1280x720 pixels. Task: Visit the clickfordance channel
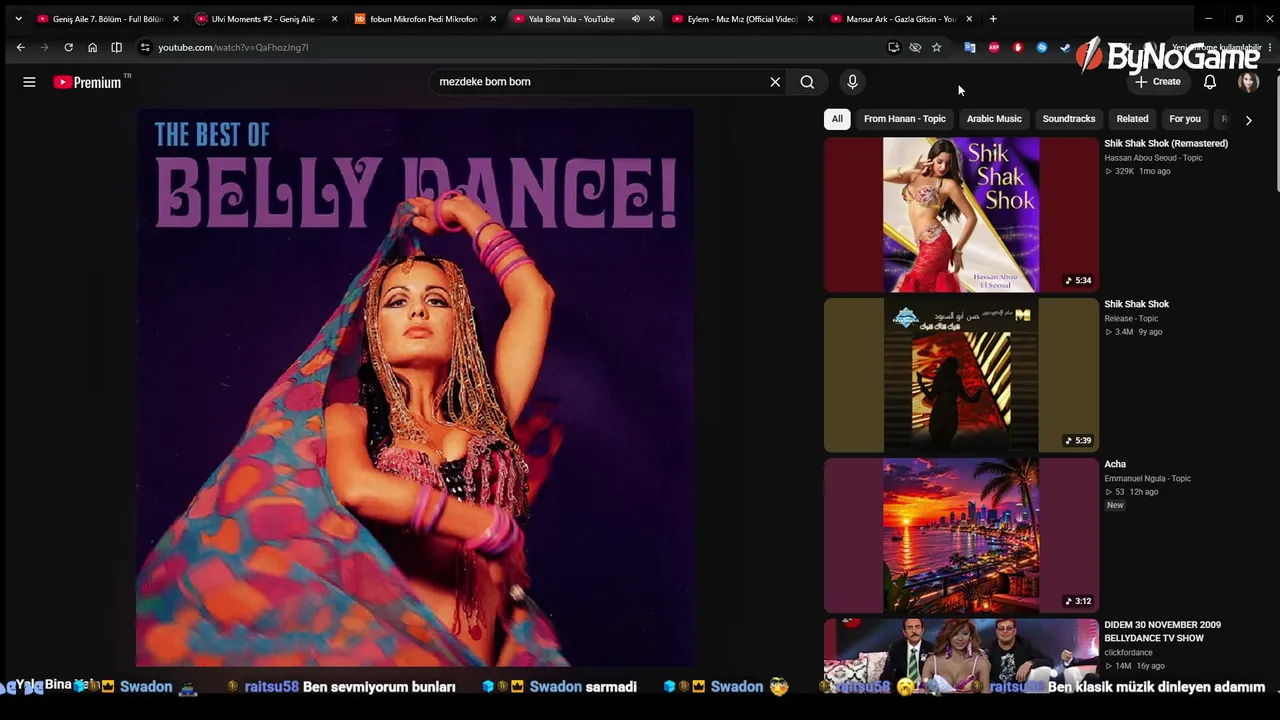pos(1128,652)
